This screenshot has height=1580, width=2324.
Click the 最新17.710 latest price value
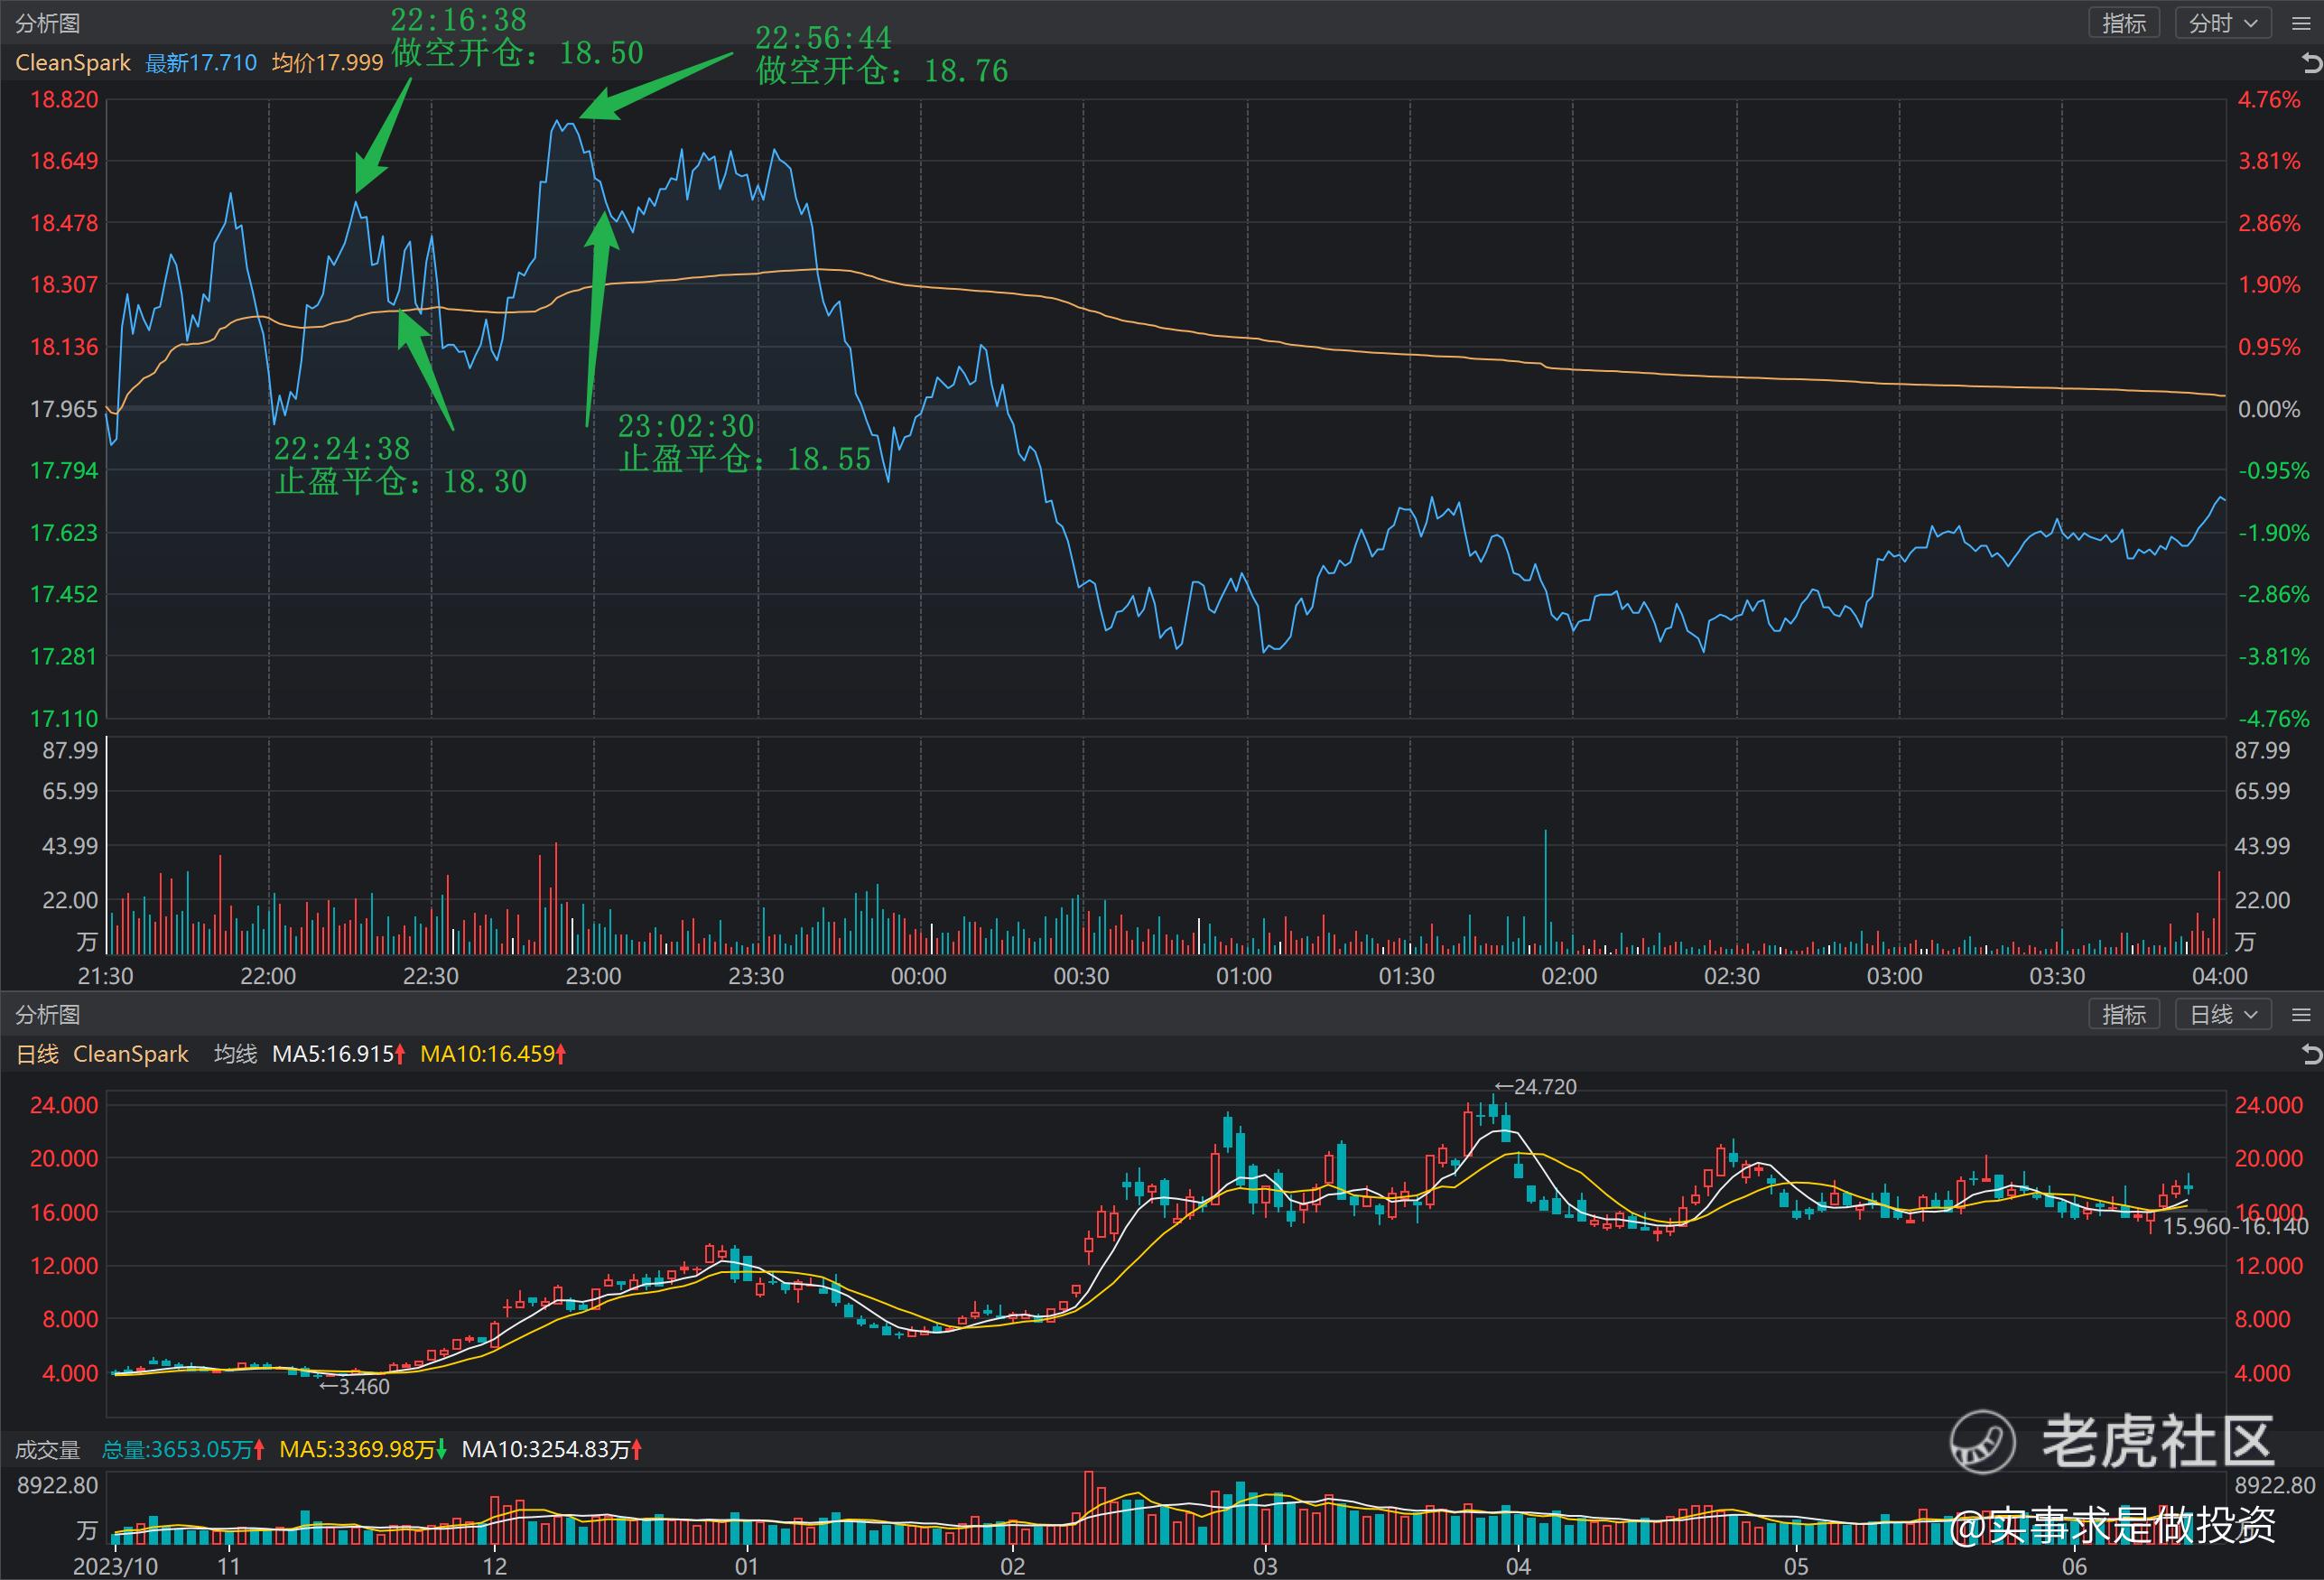(201, 62)
